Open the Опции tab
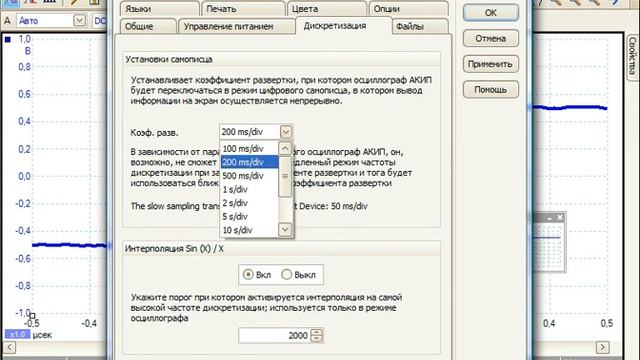This screenshot has height=360, width=640. (408, 9)
